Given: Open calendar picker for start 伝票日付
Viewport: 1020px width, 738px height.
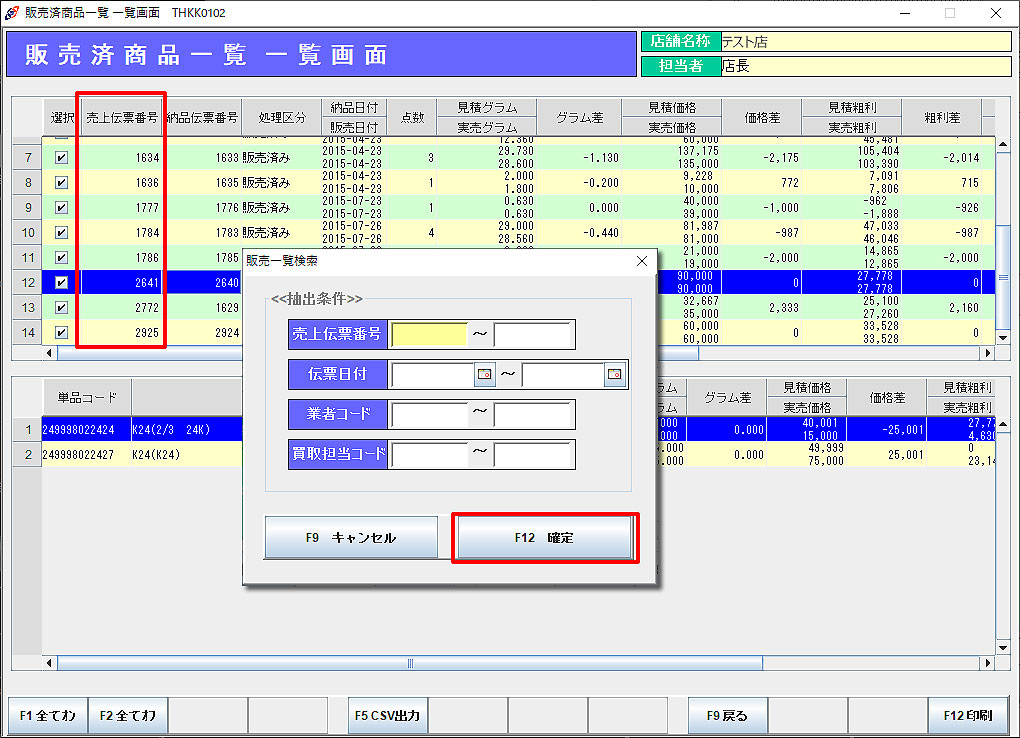Looking at the screenshot, I should tap(485, 374).
